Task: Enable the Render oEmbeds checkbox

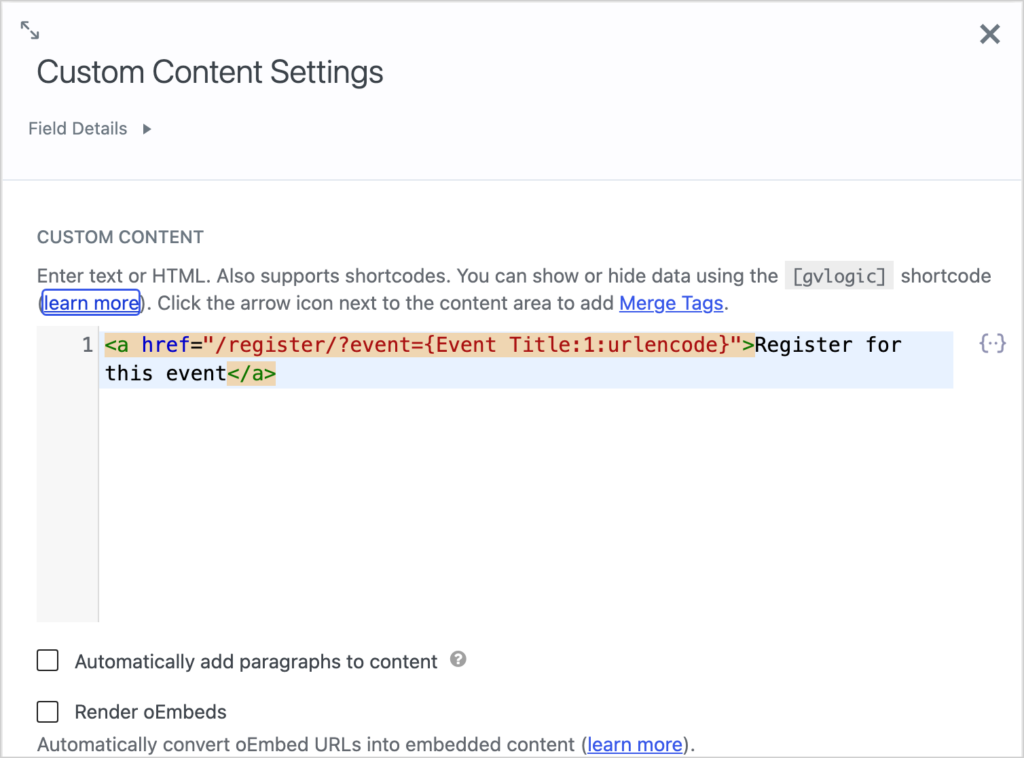Action: point(48,712)
